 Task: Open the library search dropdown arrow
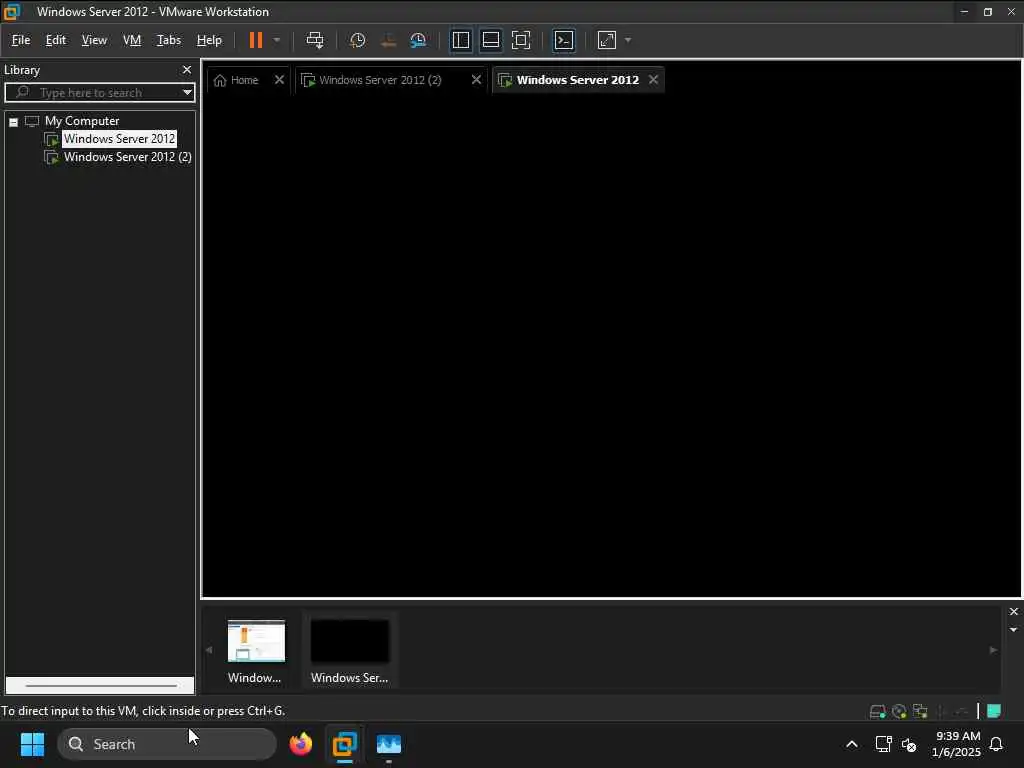coord(187,92)
